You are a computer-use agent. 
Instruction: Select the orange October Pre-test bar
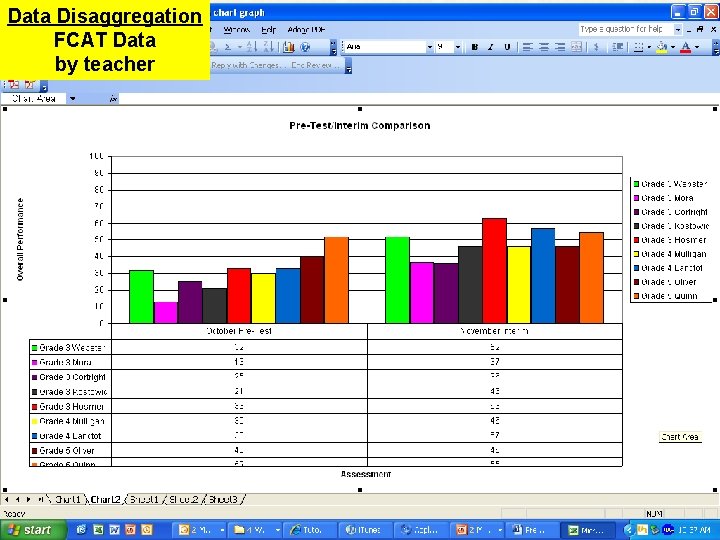pyautogui.click(x=337, y=280)
